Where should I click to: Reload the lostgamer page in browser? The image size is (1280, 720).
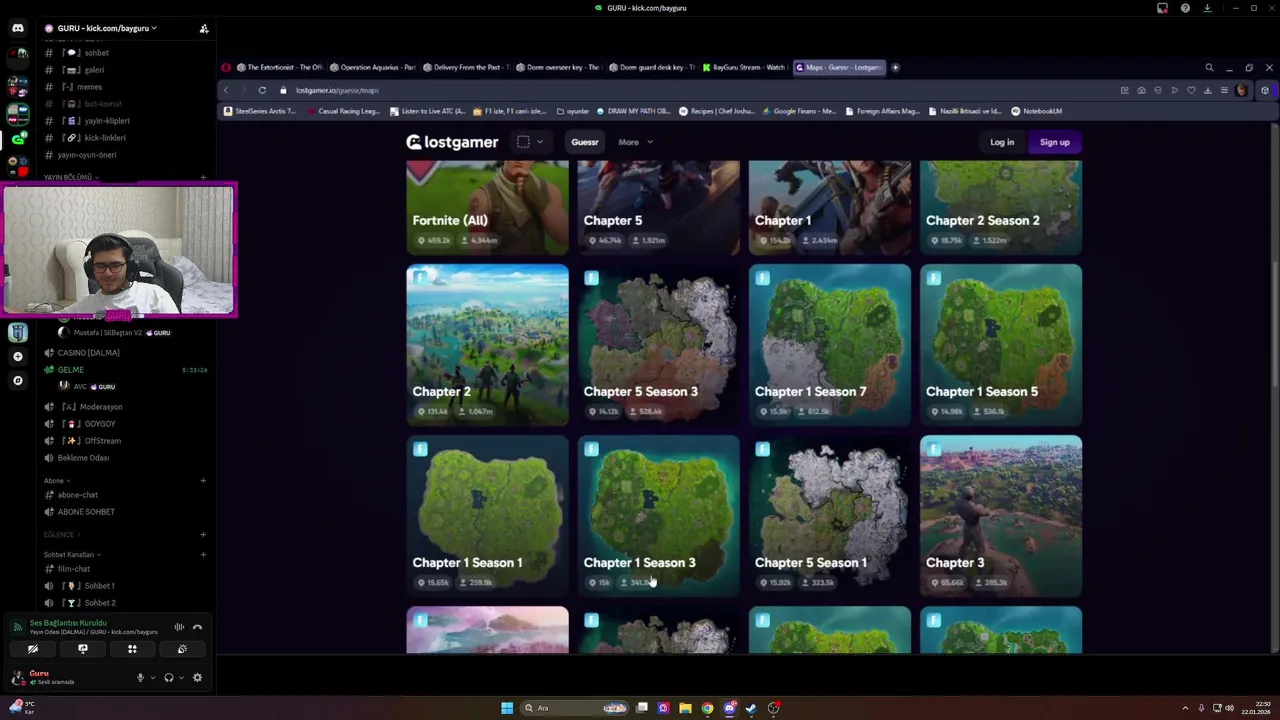point(262,90)
